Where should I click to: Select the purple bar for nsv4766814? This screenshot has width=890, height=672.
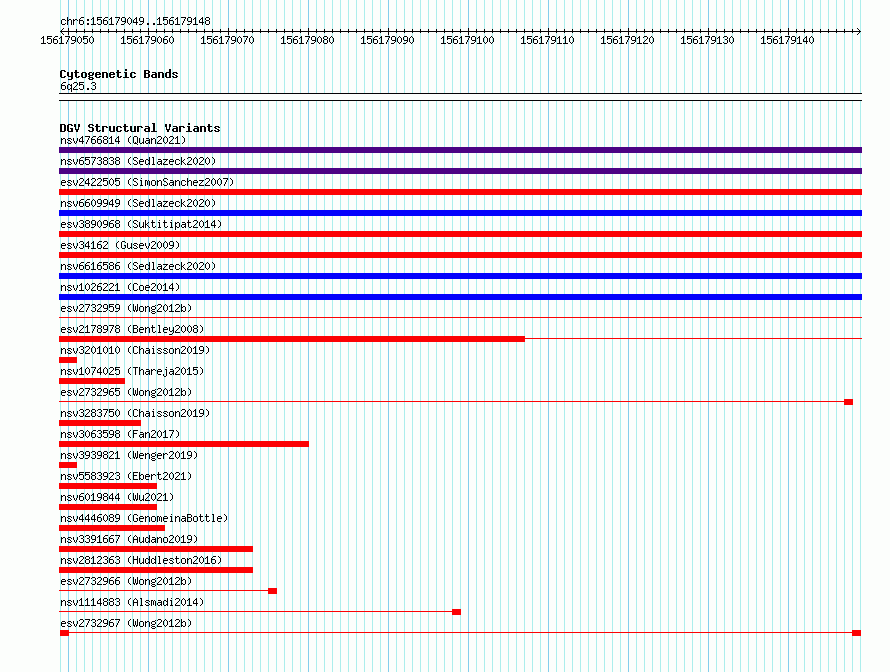pyautogui.click(x=460, y=150)
